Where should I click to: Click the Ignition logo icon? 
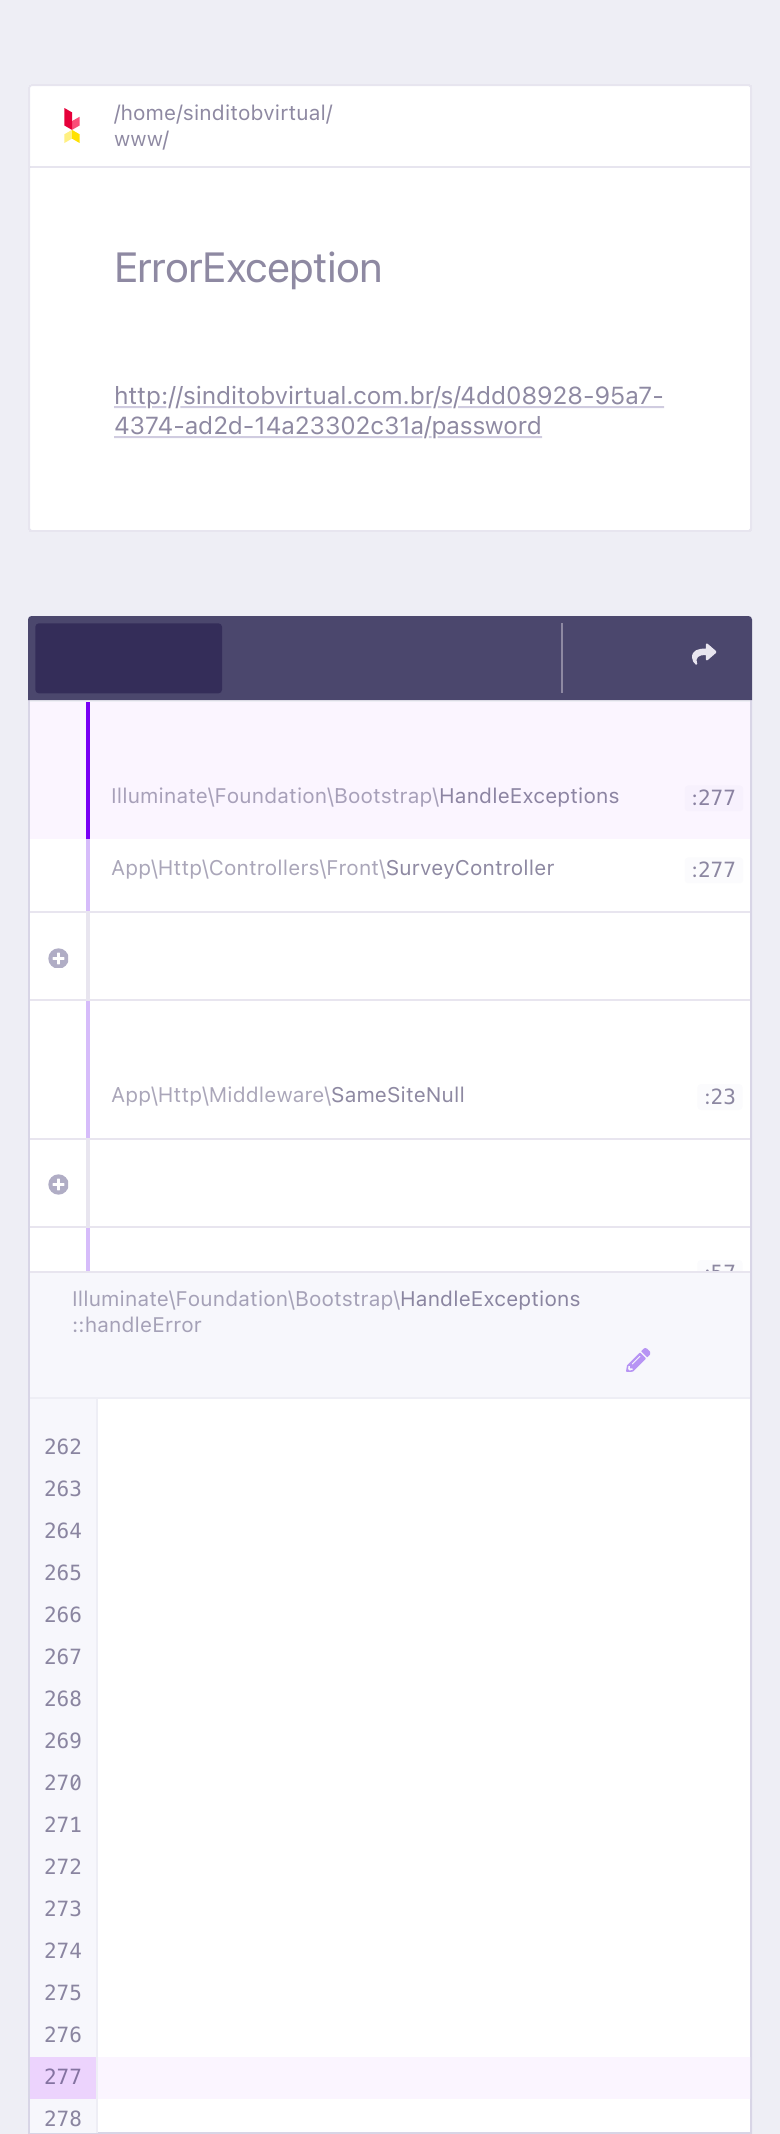(72, 126)
